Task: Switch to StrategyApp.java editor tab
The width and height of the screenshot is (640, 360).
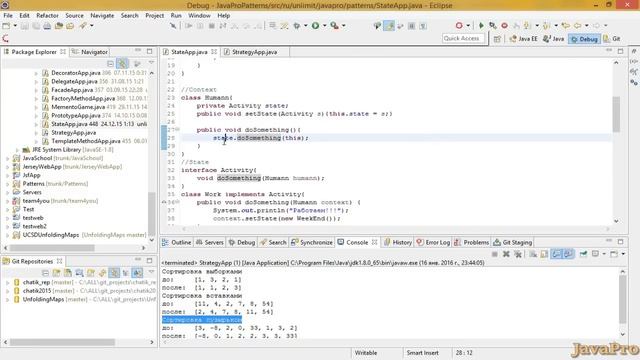Action: (254, 52)
